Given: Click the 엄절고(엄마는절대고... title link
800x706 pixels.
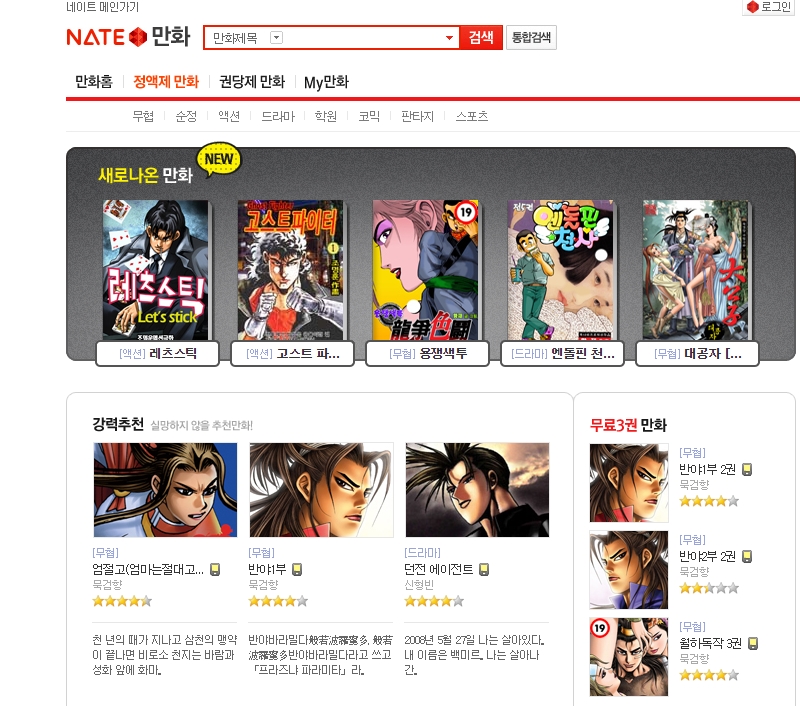Looking at the screenshot, I should (x=148, y=569).
